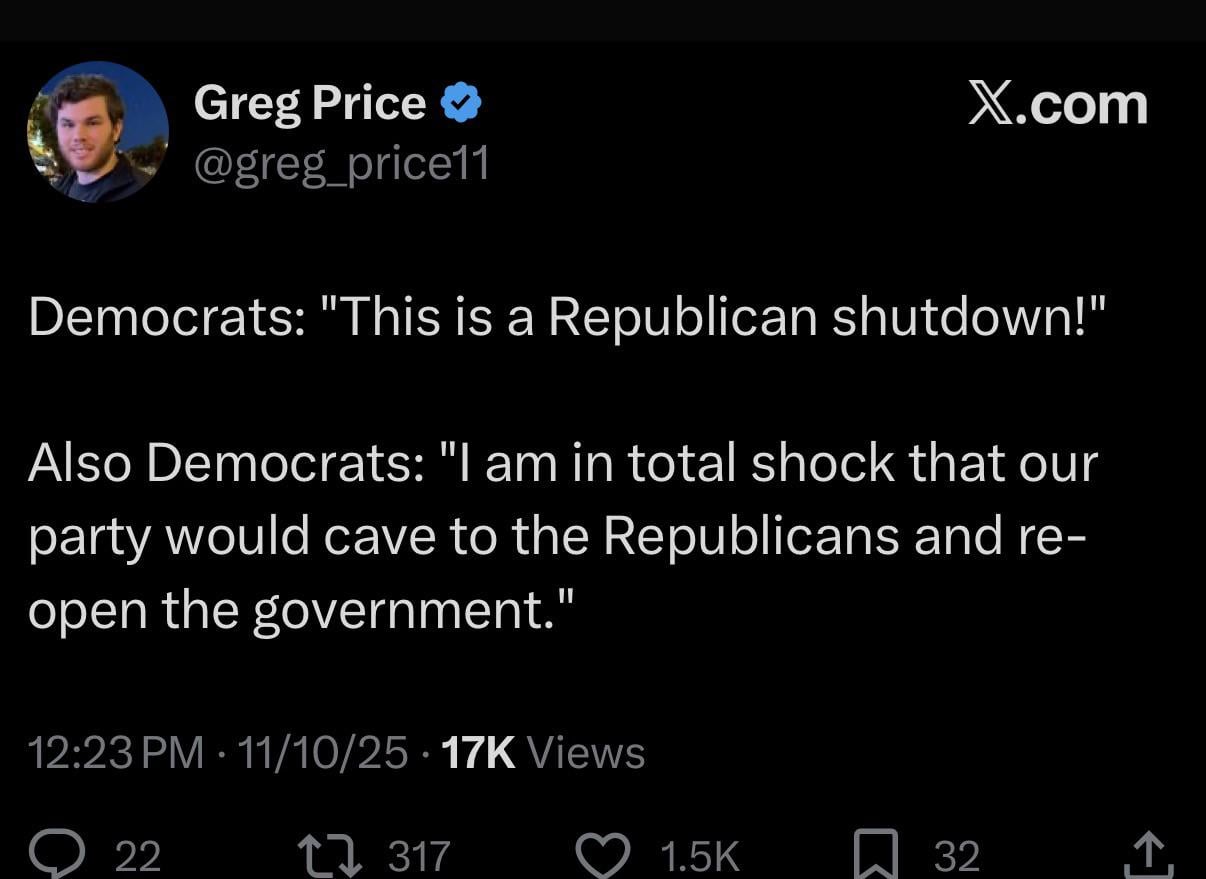
Task: Click the blue verified checkmark badge
Action: point(461,103)
